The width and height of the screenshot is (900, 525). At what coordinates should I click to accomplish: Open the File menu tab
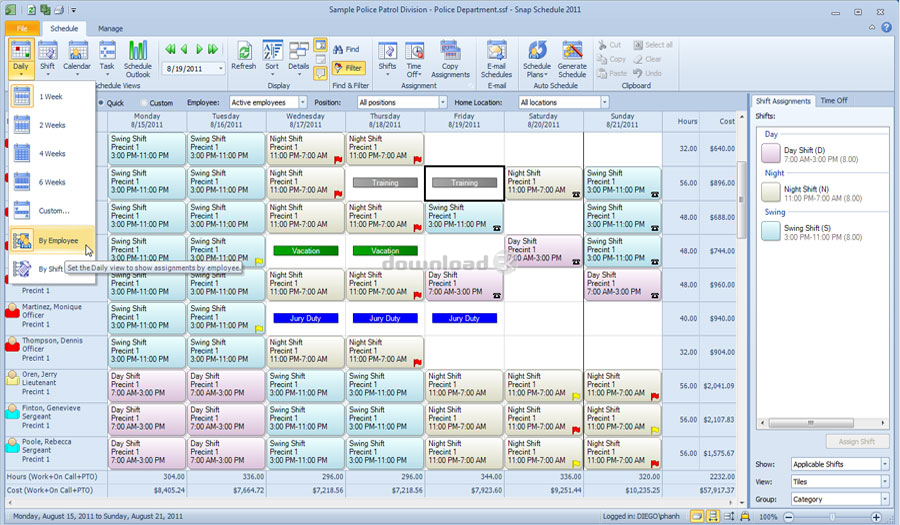point(22,28)
